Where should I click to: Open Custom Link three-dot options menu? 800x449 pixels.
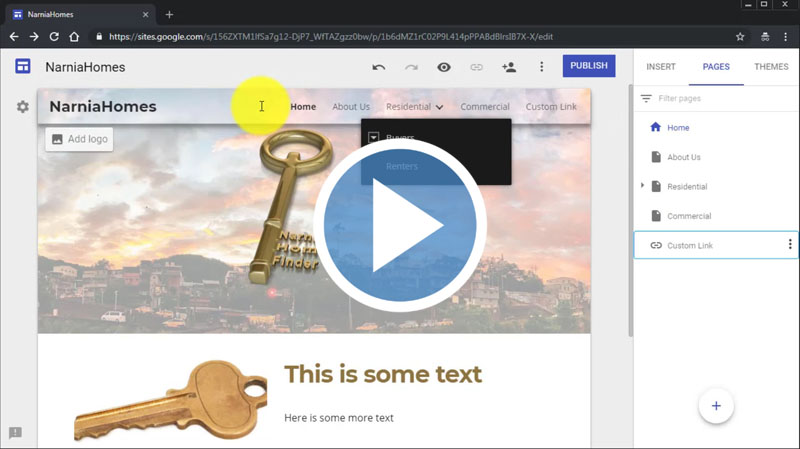pos(790,245)
